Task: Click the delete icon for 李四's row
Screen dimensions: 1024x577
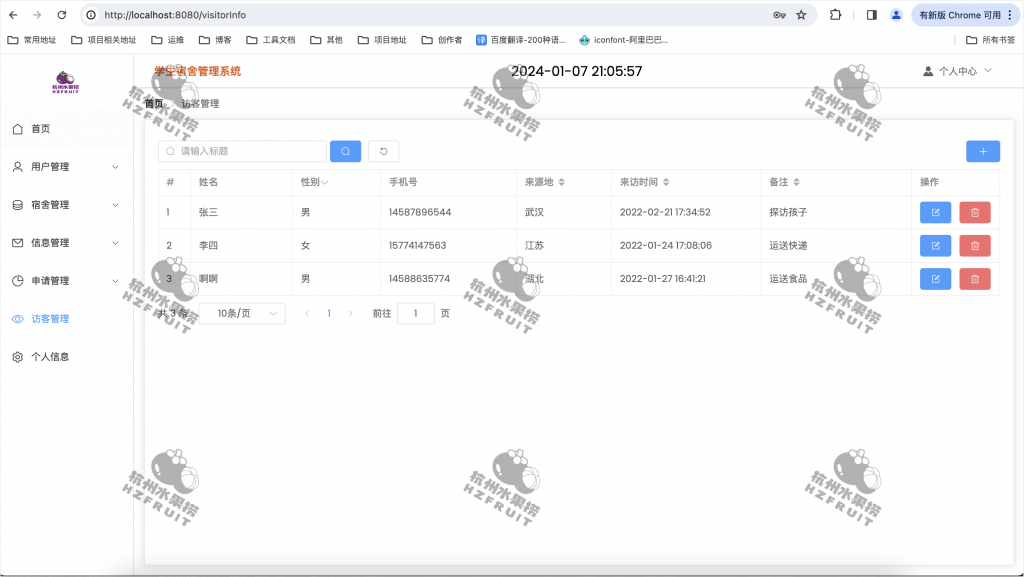Action: pyautogui.click(x=974, y=245)
